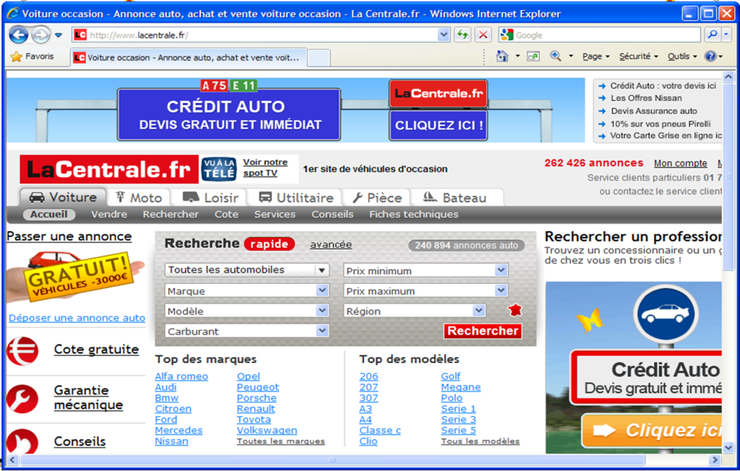The height and width of the screenshot is (471, 740).
Task: Click the Passer une annonce heading link
Action: 69,236
